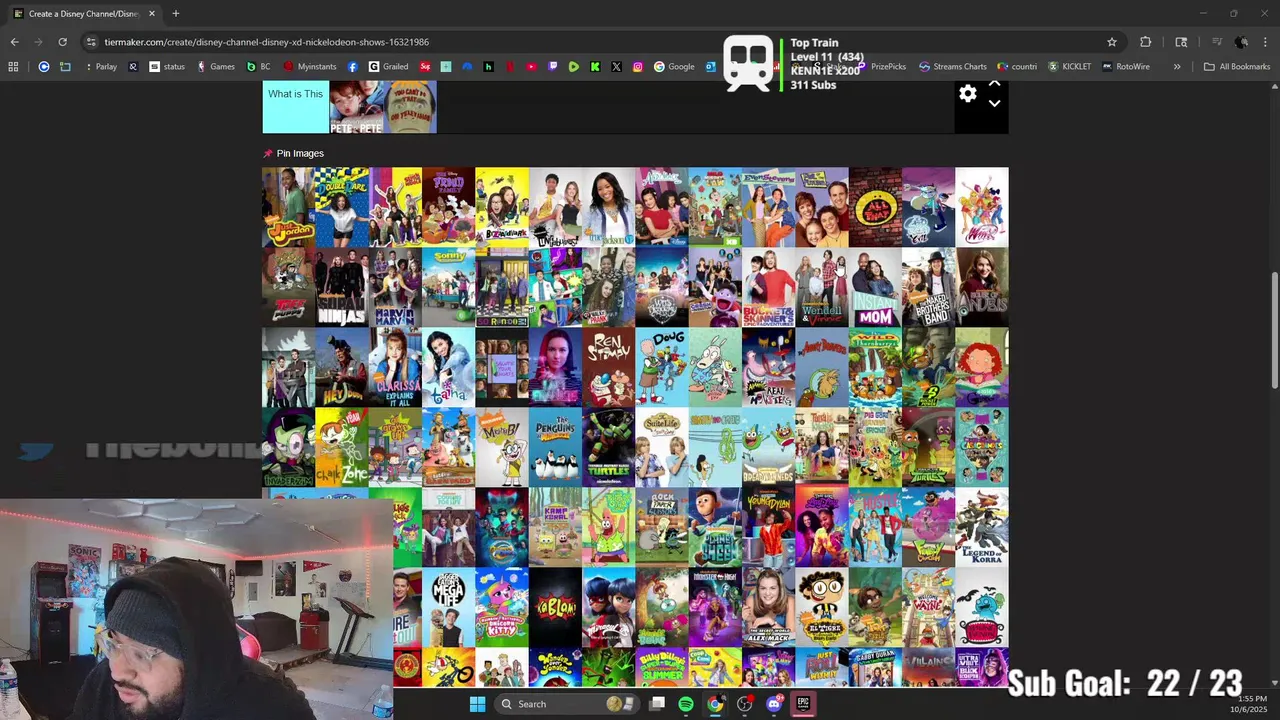
Task: Go back to the previous page
Action: coord(14,42)
